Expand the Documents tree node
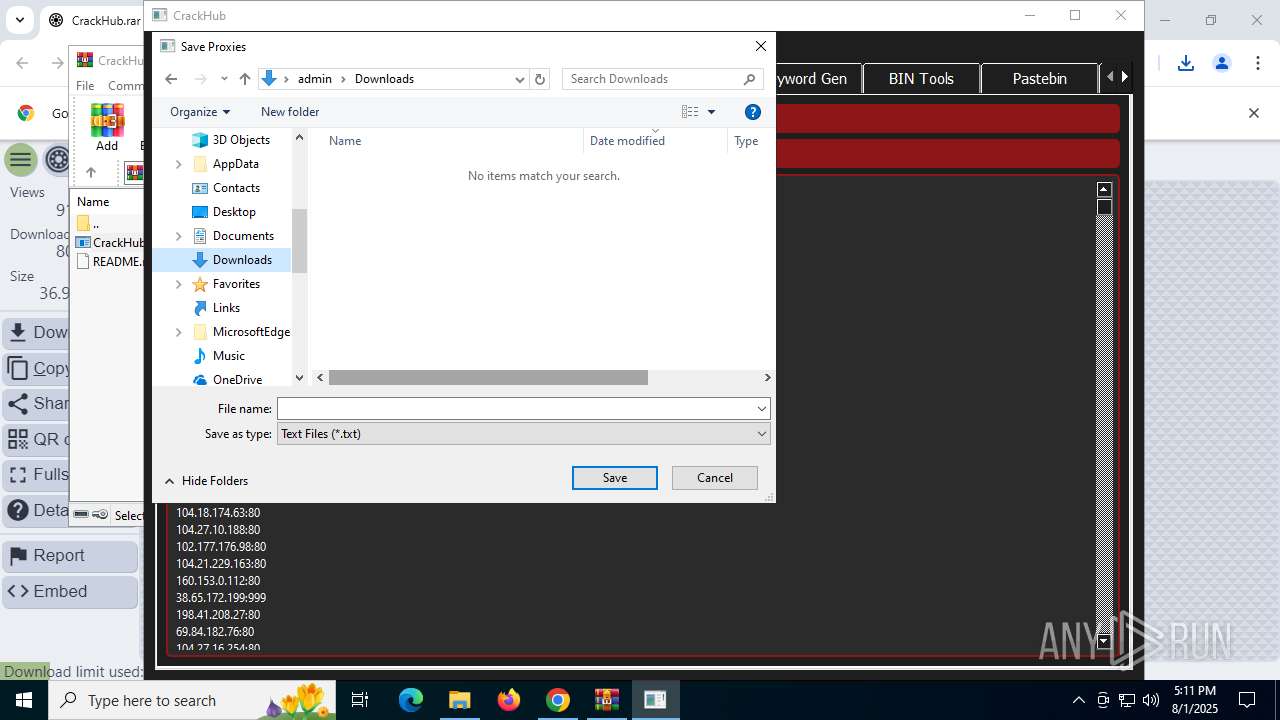 pos(179,236)
